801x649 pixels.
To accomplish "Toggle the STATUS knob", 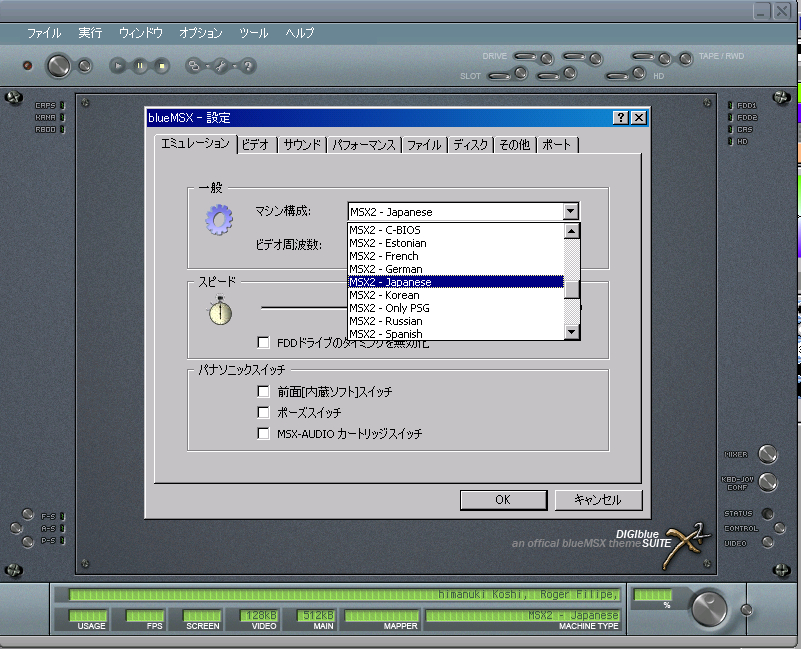I will 767,513.
